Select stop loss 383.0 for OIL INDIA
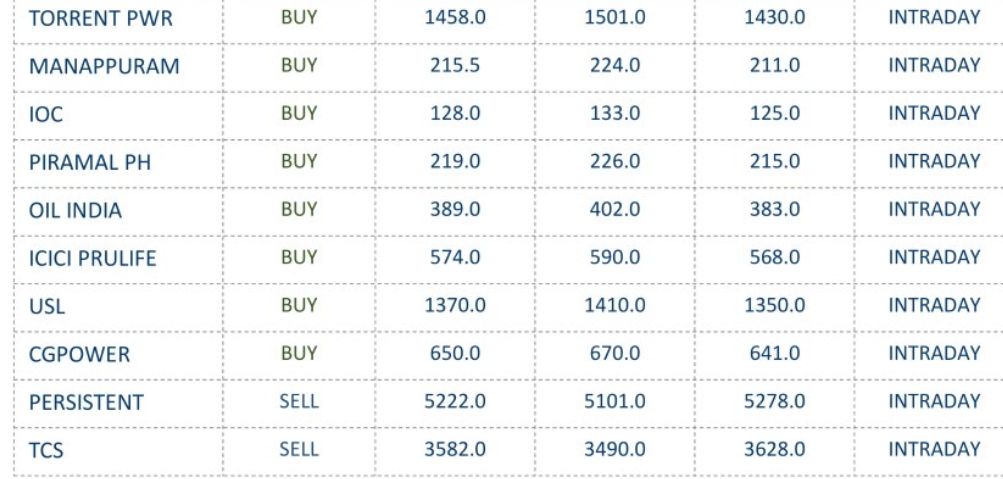The image size is (1003, 479). (775, 209)
